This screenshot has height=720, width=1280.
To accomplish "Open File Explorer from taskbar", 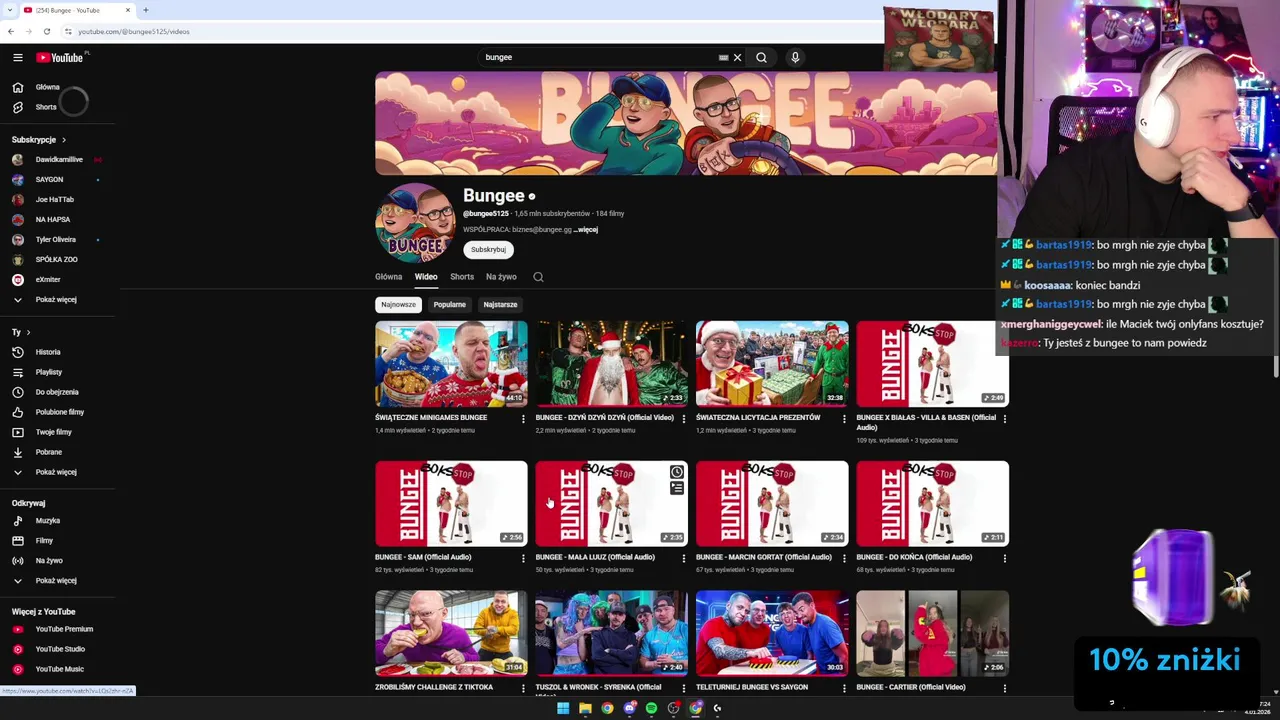I will [x=585, y=708].
